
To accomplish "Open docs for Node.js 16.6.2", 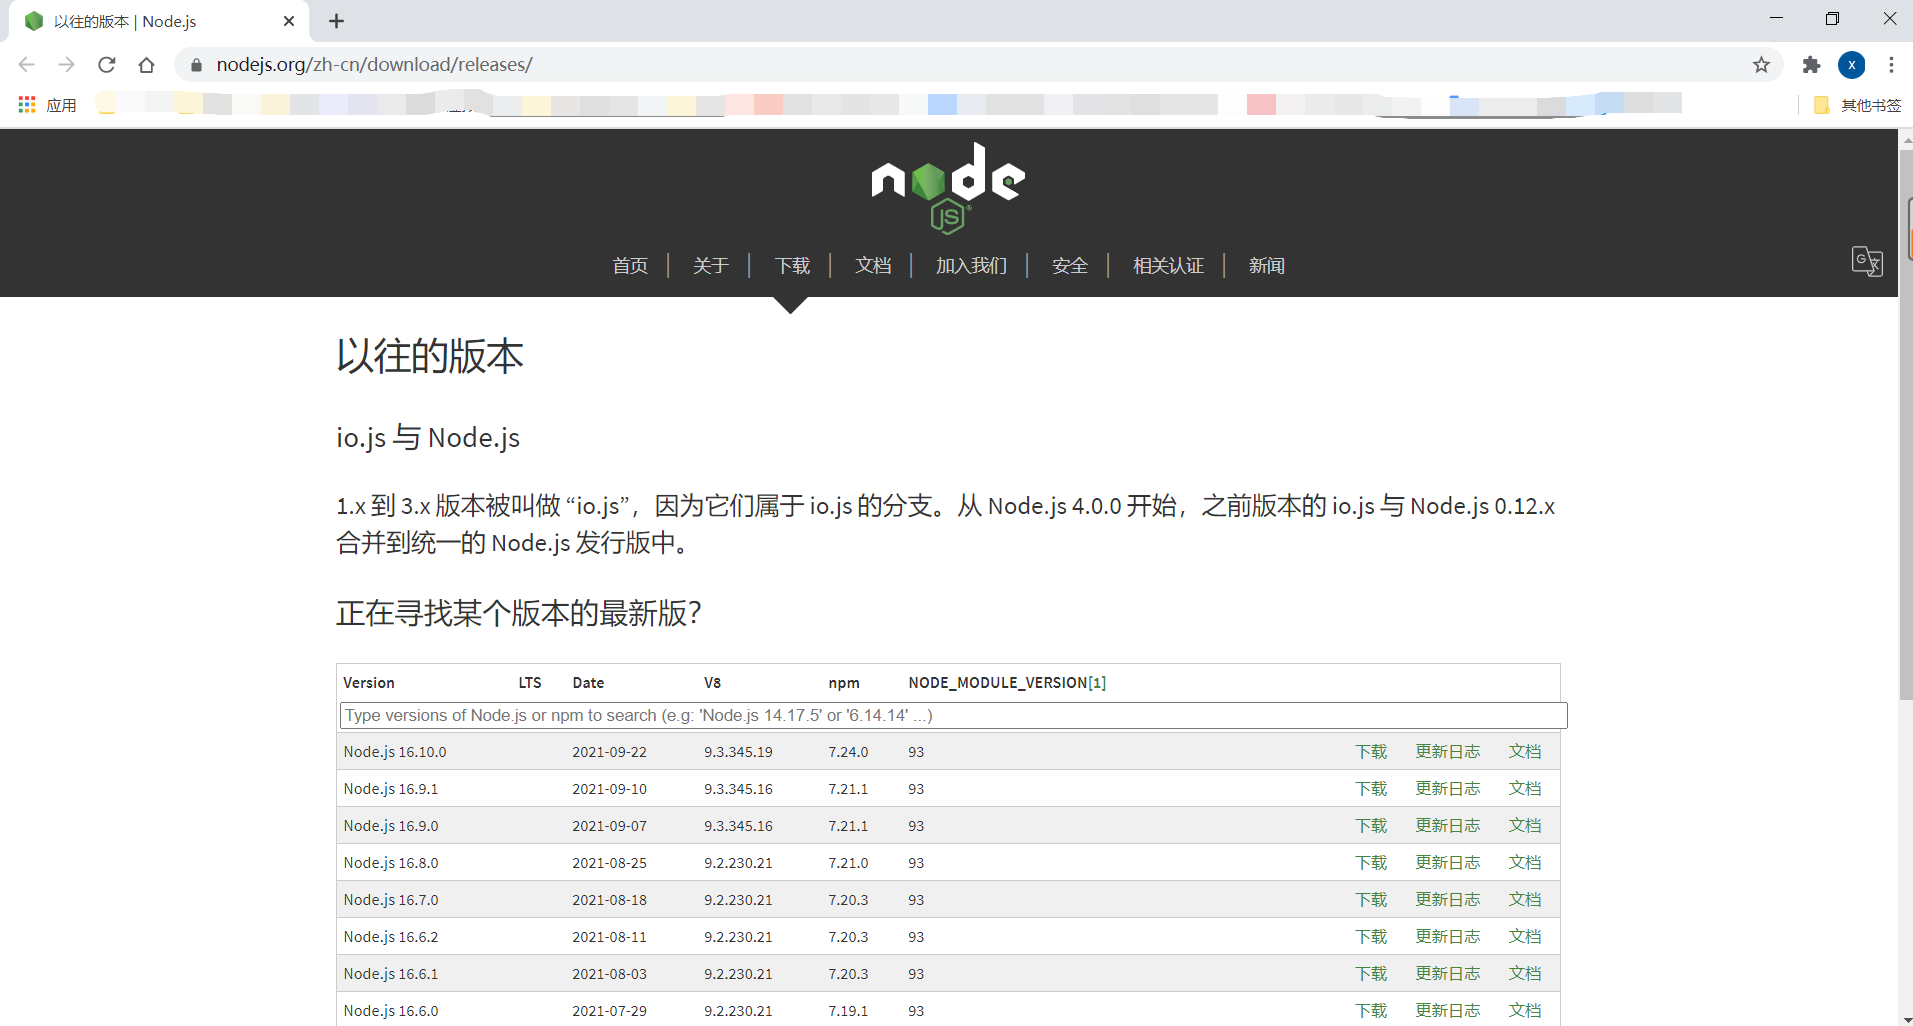I will tap(1525, 937).
